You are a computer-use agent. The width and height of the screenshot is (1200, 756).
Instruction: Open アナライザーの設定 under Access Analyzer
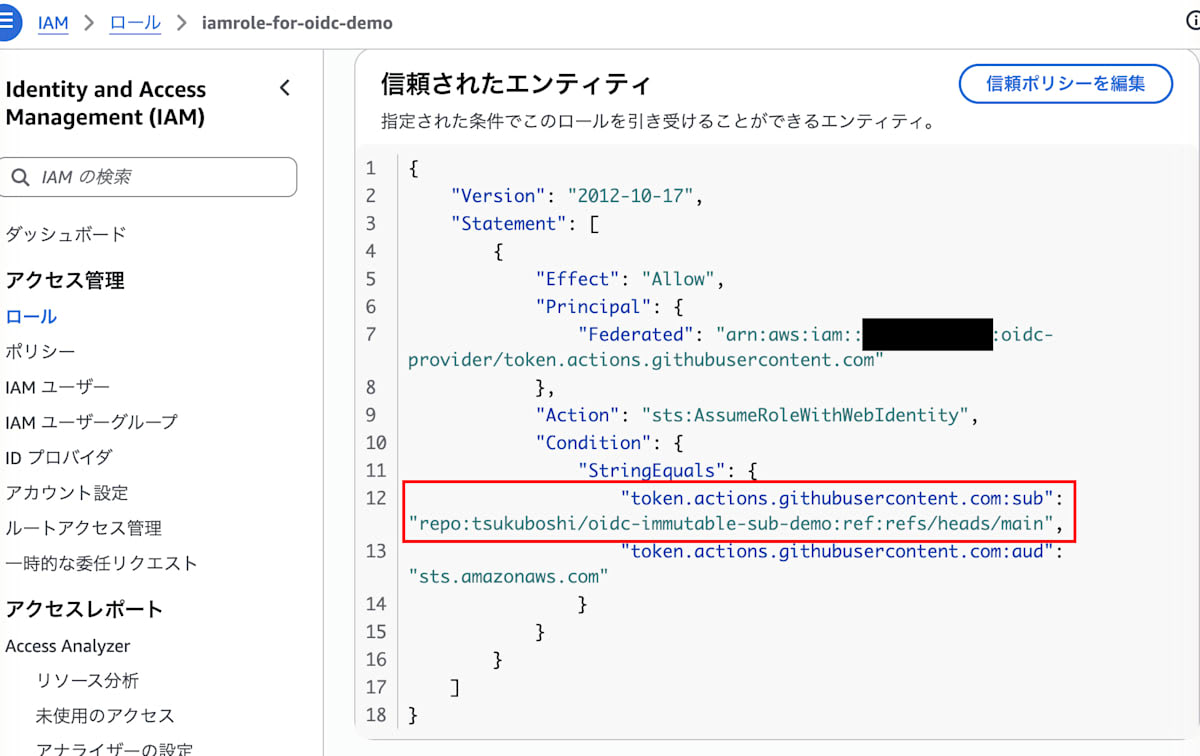114,748
